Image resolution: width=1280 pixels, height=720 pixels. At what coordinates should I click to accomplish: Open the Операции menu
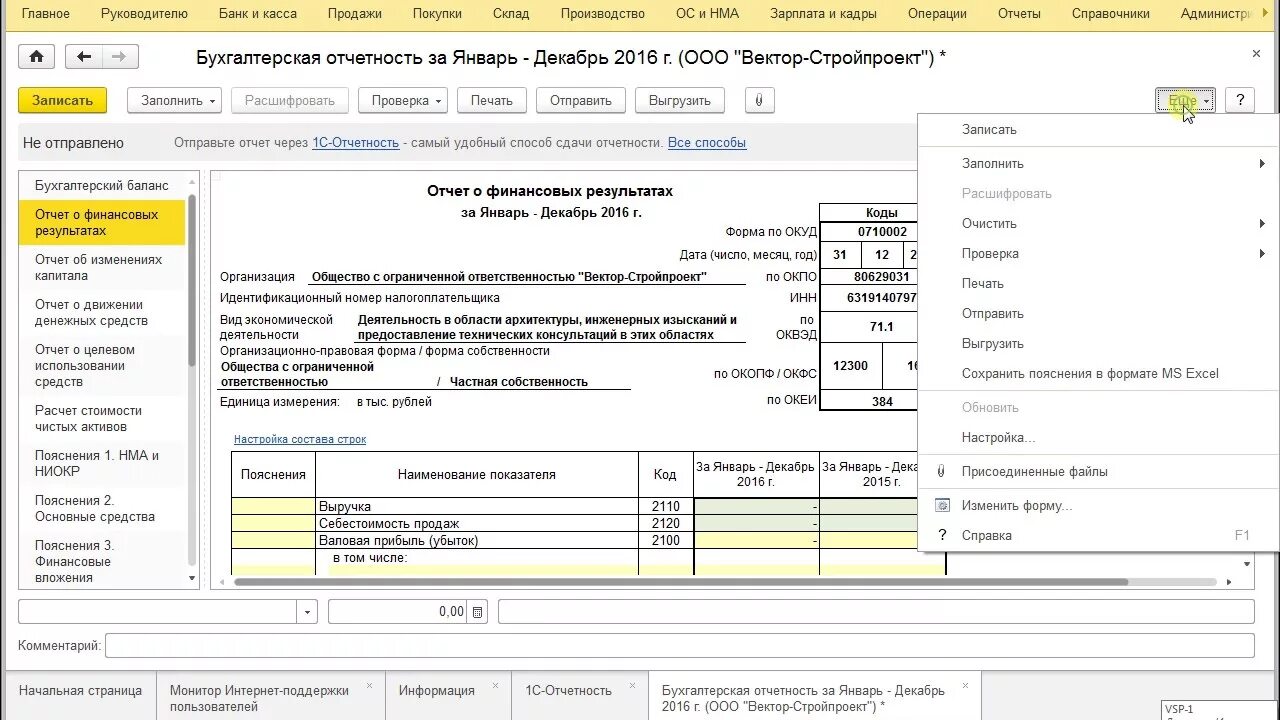click(937, 14)
